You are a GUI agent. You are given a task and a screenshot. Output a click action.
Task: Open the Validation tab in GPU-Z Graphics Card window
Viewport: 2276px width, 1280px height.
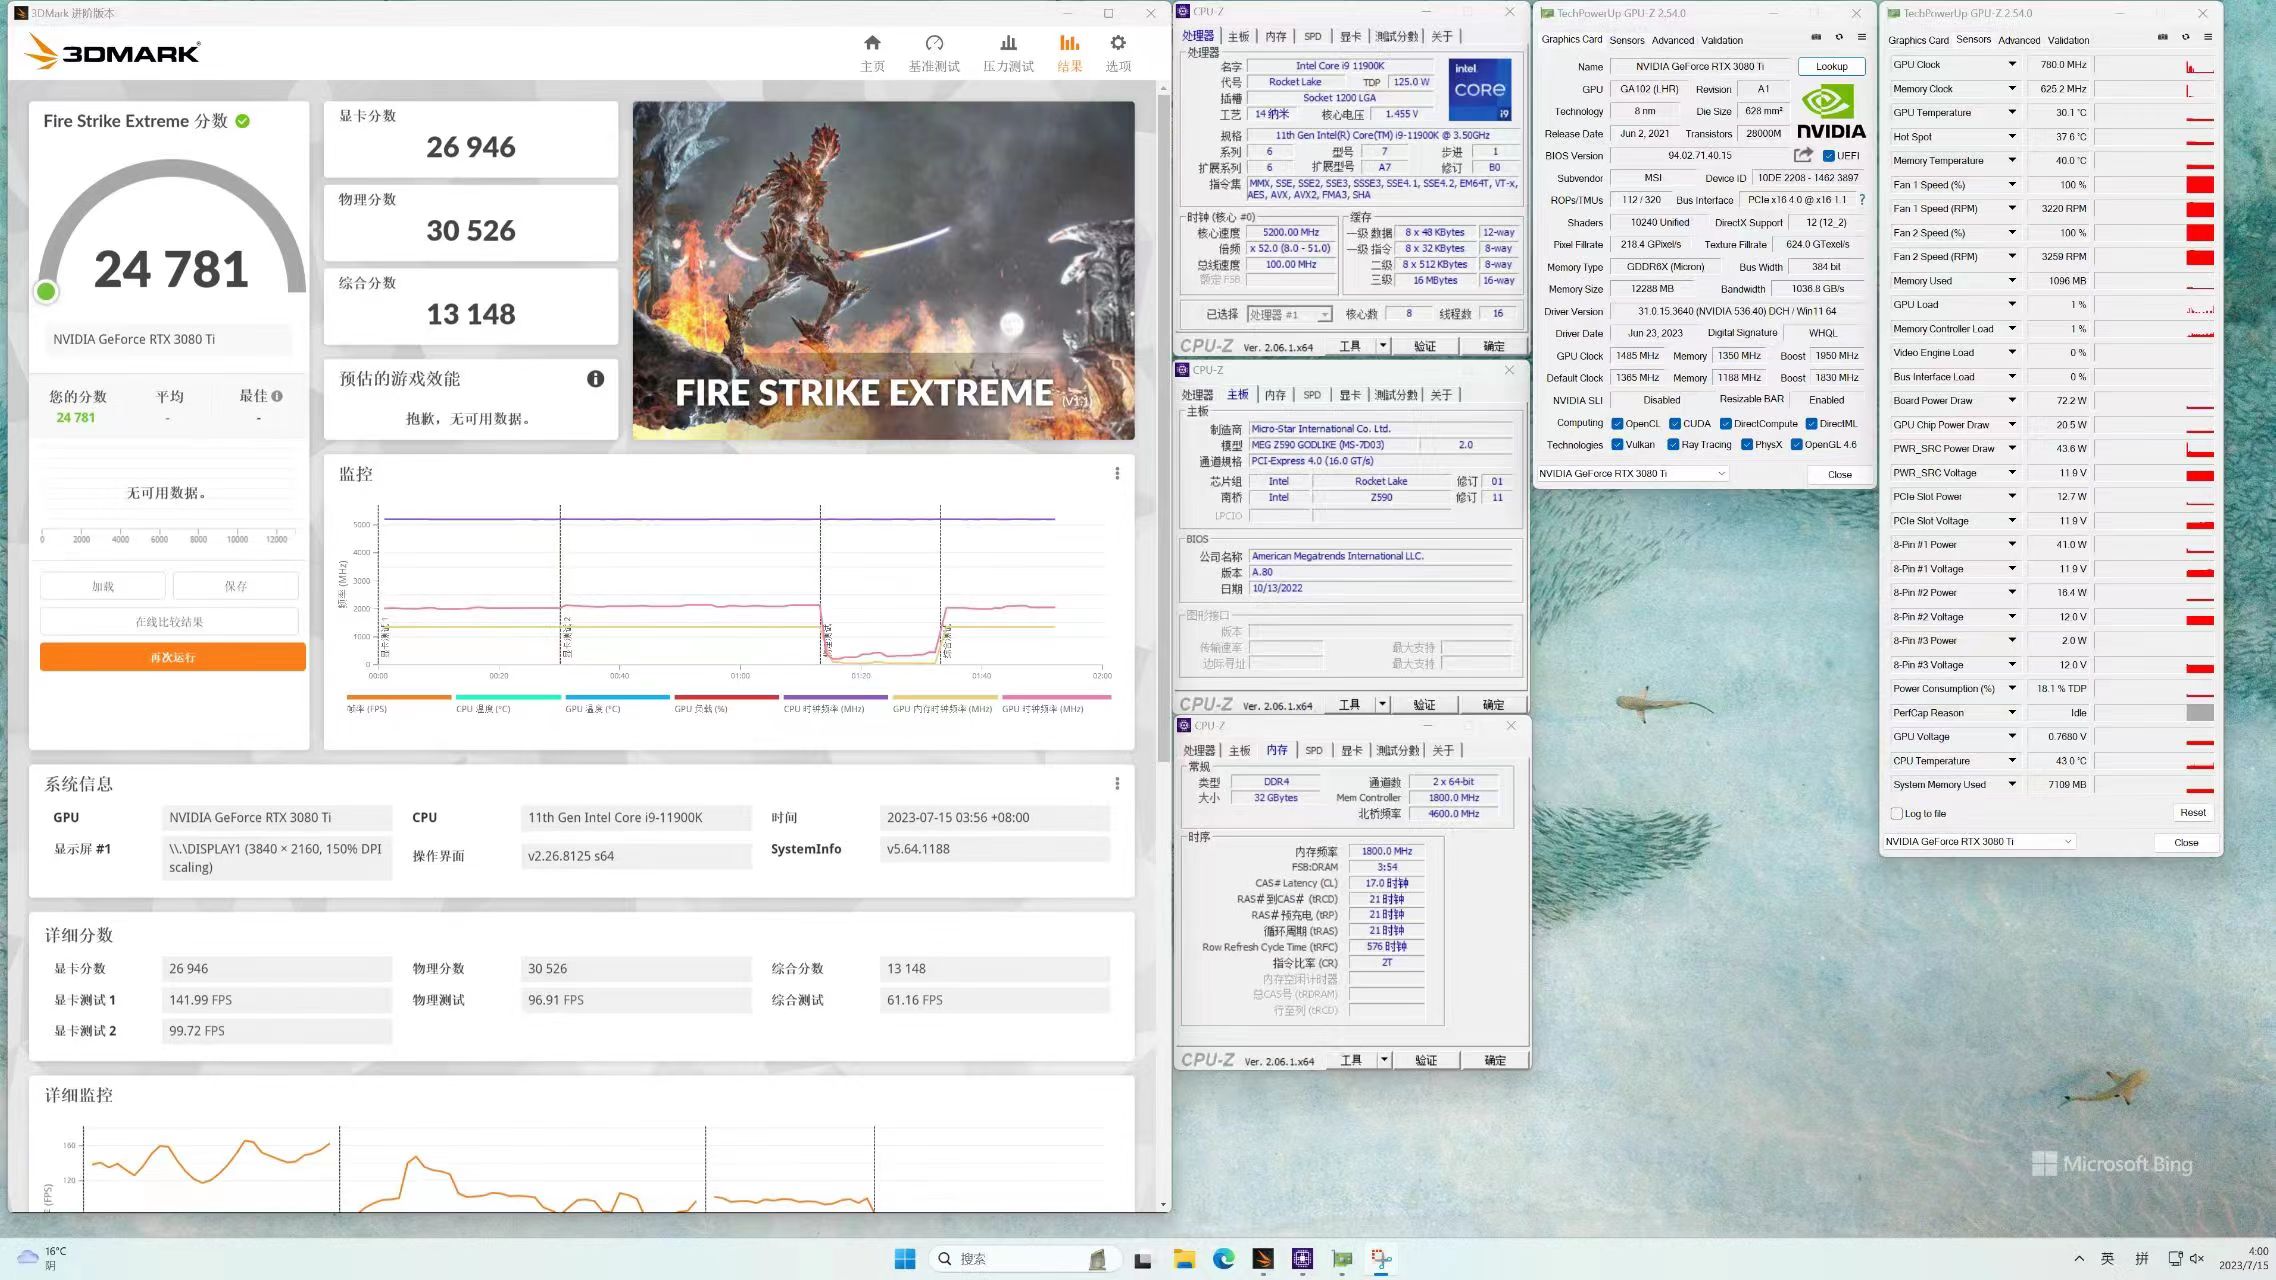point(1722,41)
